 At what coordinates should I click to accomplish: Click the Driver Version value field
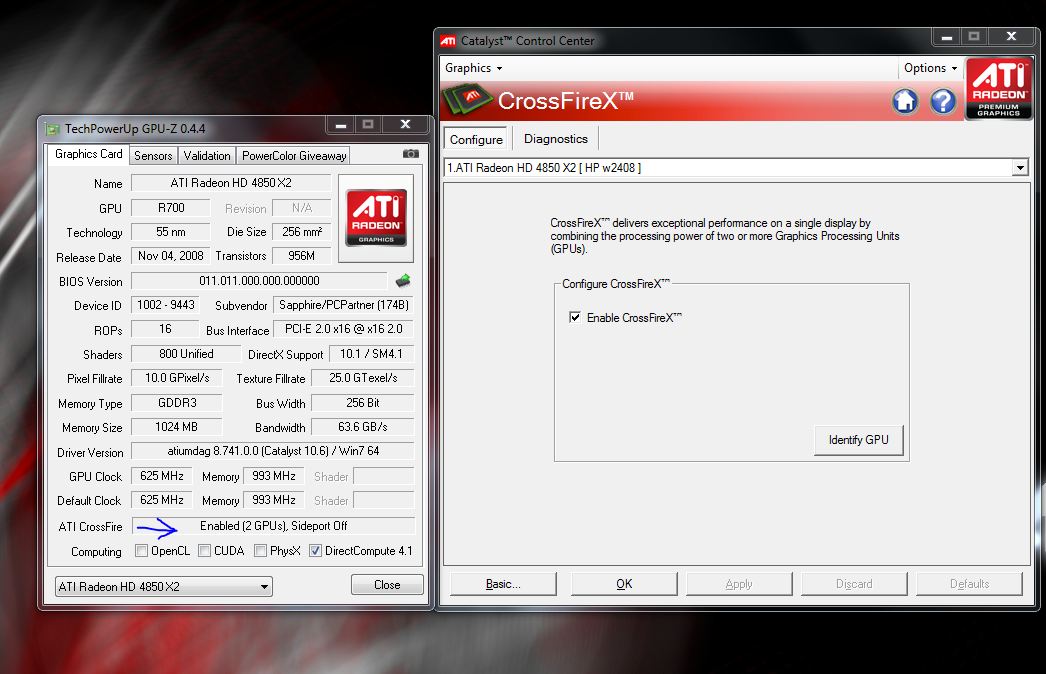[x=273, y=451]
